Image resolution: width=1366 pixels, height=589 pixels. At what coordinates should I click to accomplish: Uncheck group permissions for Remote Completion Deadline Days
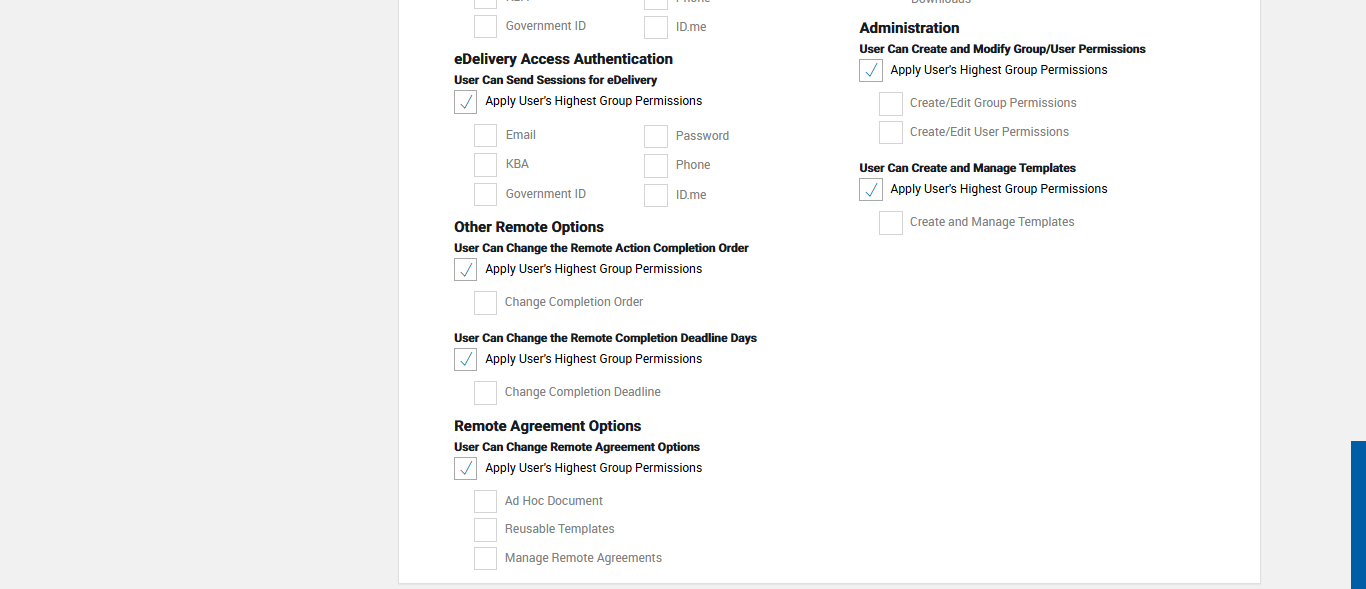pyautogui.click(x=465, y=360)
